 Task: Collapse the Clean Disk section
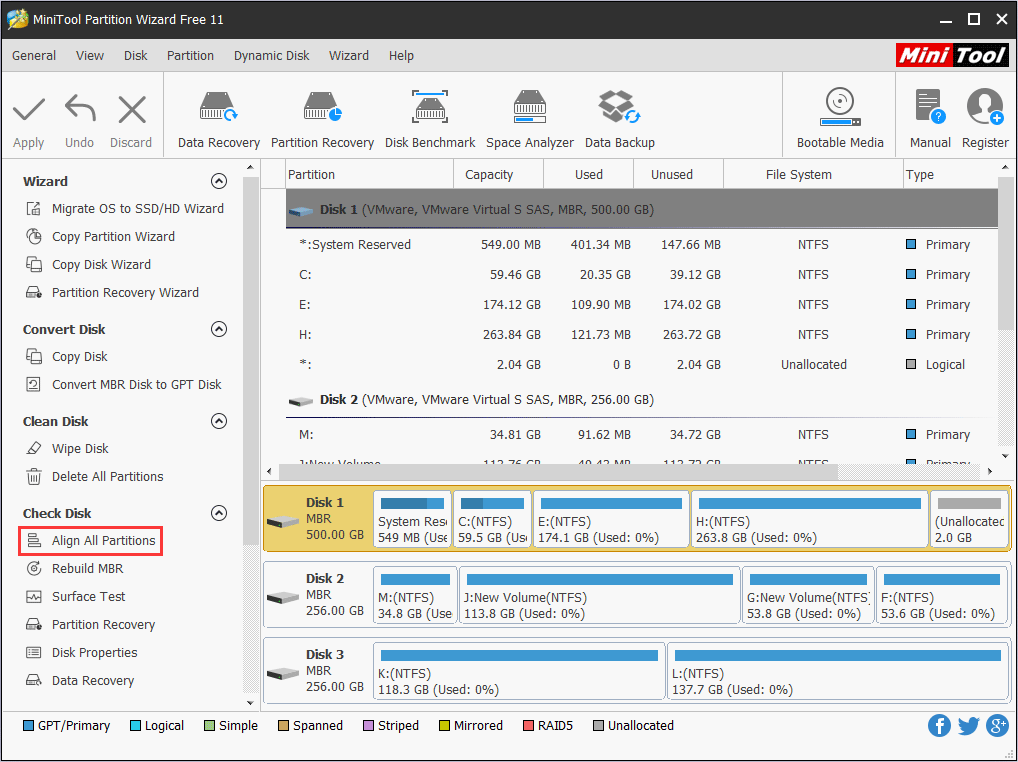point(219,421)
